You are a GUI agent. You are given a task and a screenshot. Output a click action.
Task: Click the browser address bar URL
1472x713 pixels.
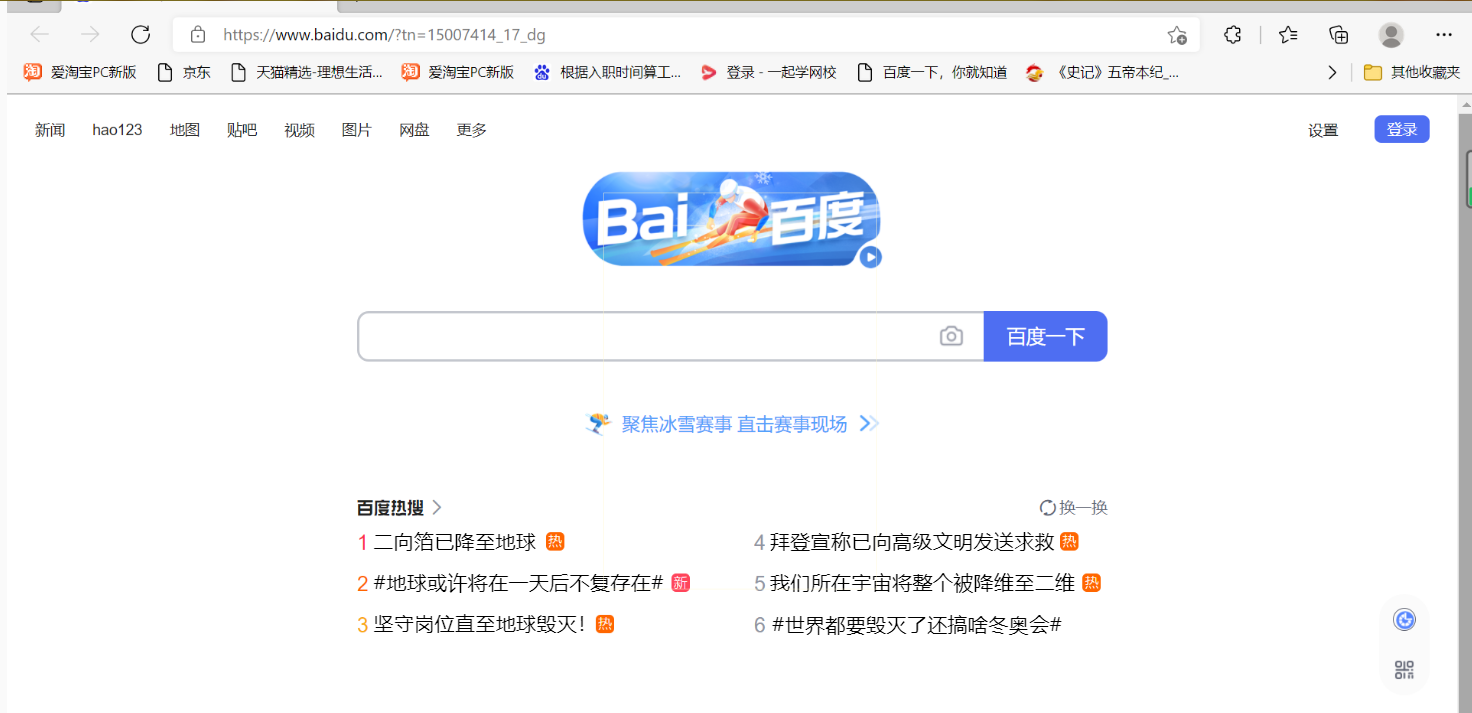point(384,35)
